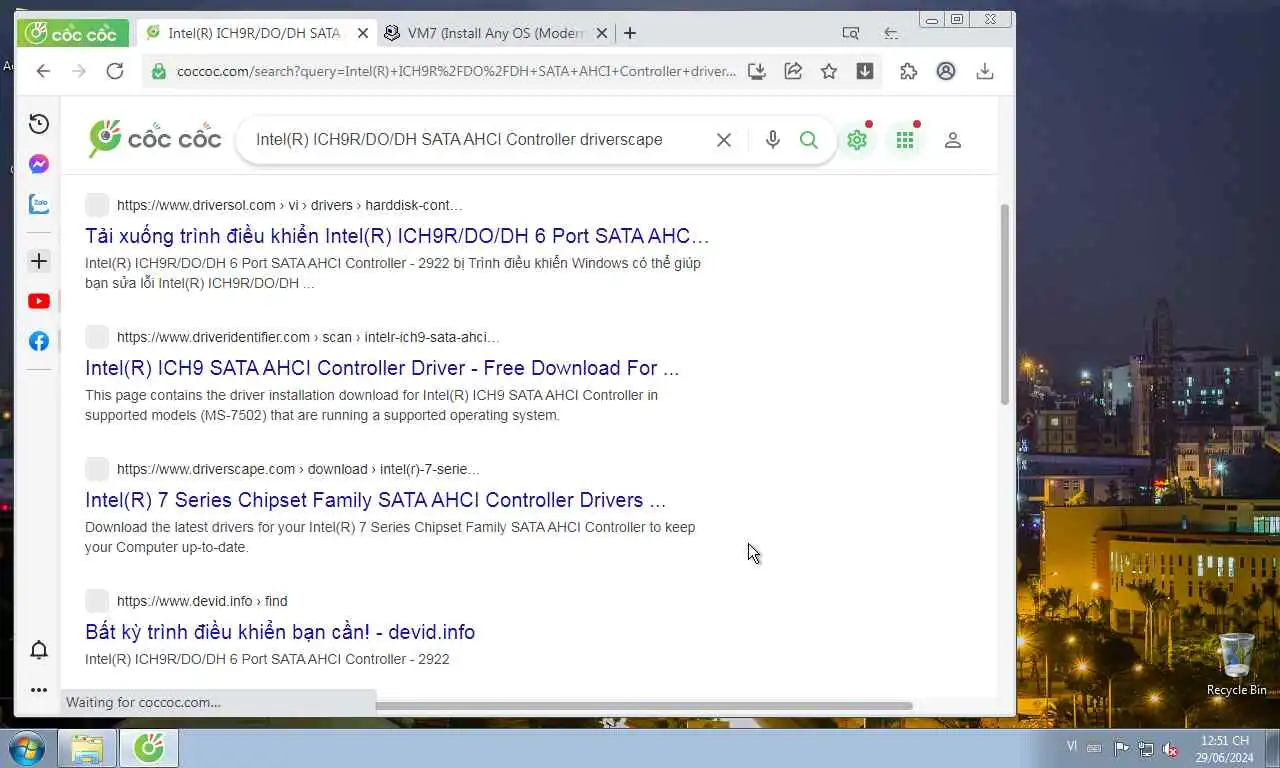Bookmark this page with the star icon
The width and height of the screenshot is (1280, 768).
click(829, 71)
